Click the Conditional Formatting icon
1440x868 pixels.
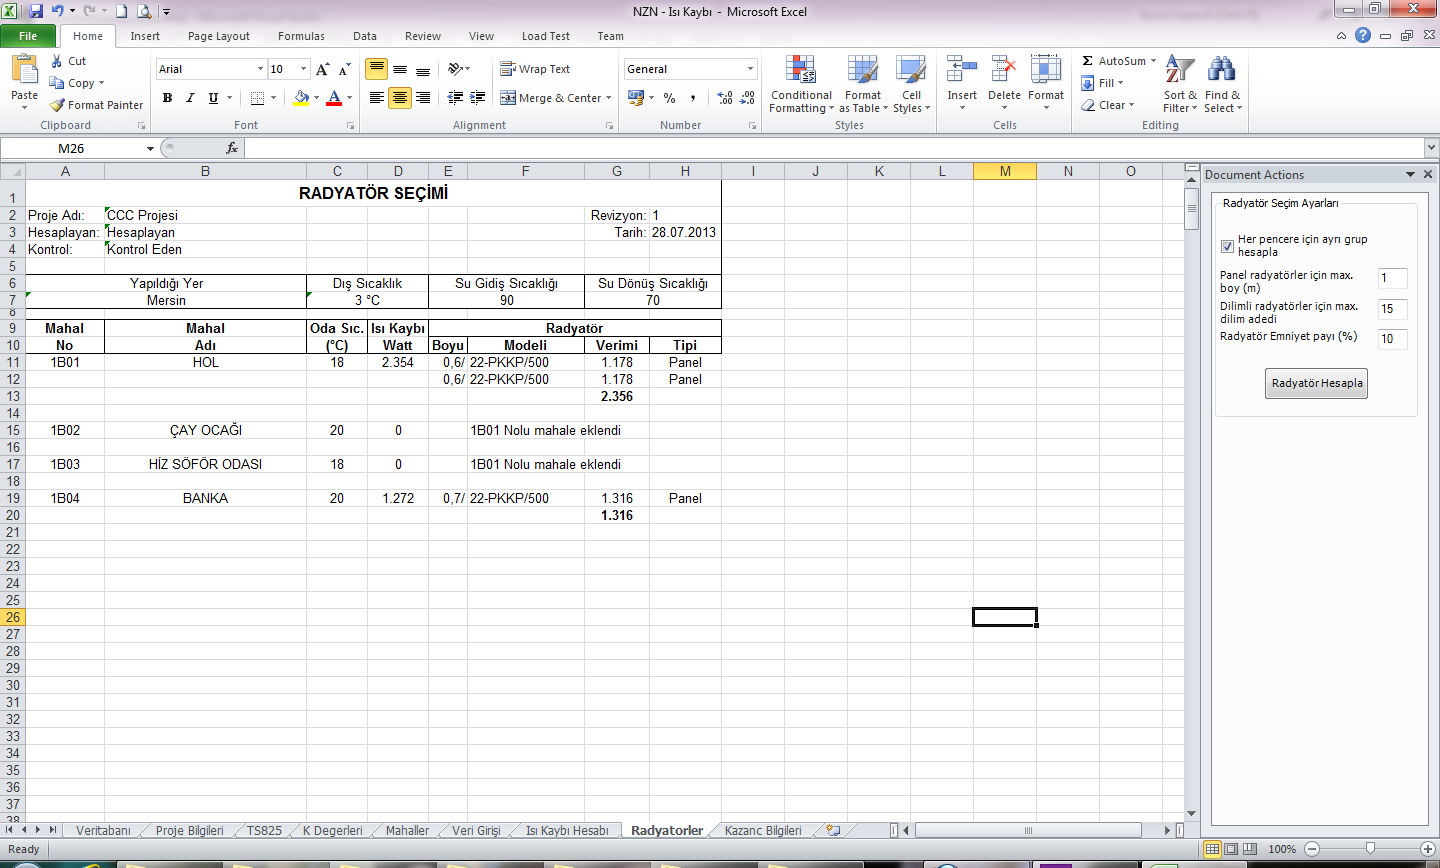pyautogui.click(x=800, y=70)
